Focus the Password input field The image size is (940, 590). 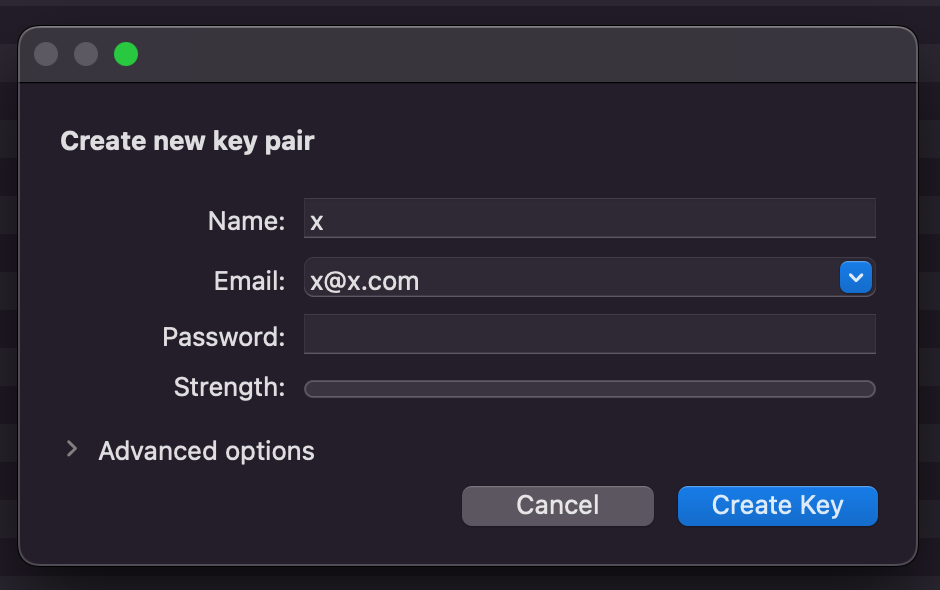coord(590,334)
